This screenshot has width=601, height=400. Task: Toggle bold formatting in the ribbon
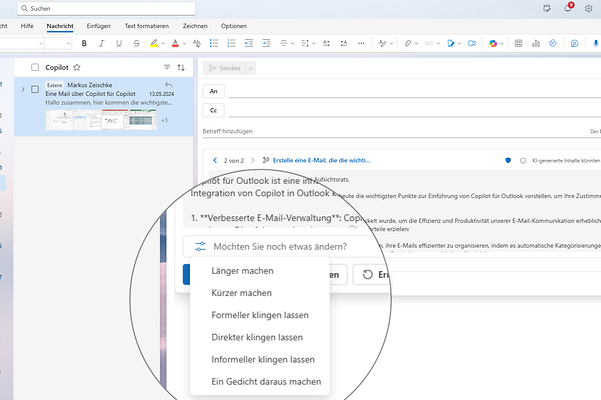point(84,43)
